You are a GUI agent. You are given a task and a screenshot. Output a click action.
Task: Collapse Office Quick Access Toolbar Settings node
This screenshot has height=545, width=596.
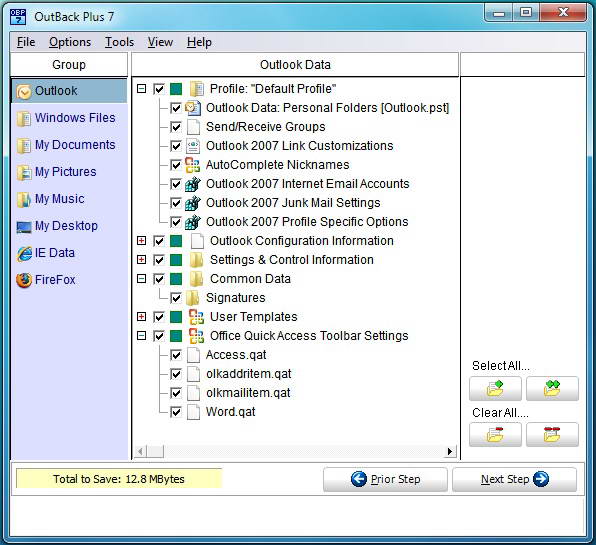point(141,336)
